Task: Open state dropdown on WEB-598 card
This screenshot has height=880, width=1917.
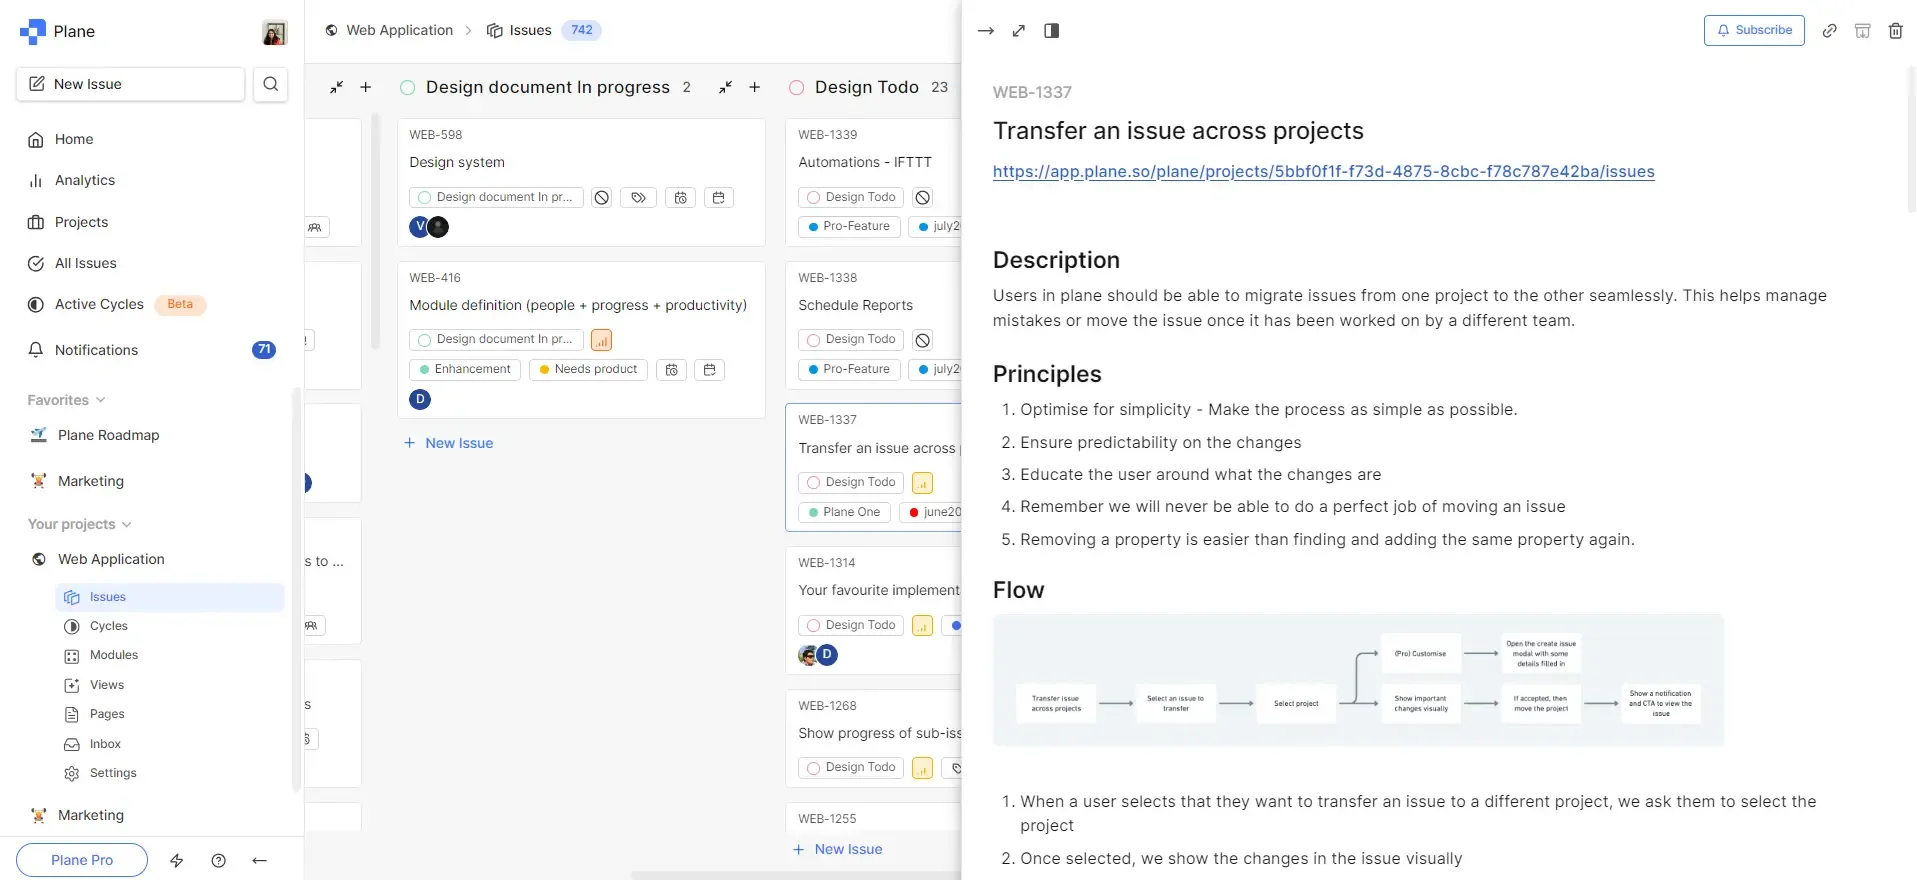Action: (495, 198)
